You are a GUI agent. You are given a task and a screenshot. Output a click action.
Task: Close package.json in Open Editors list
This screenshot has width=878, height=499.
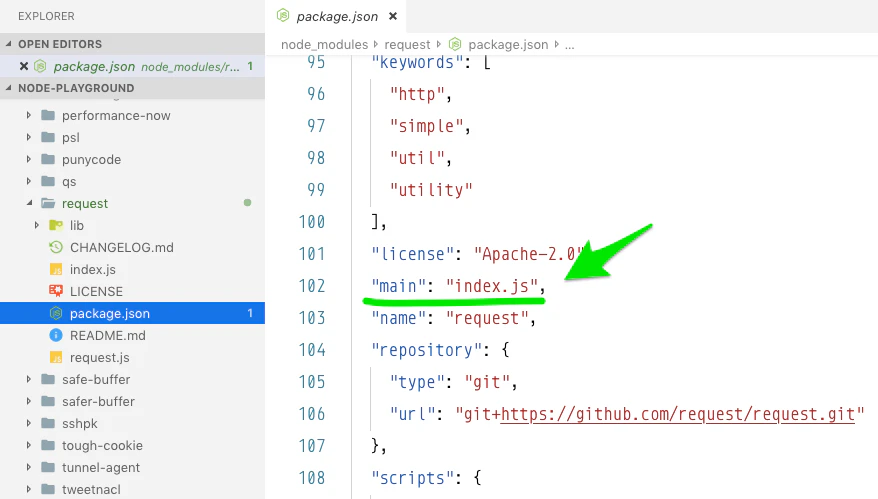point(24,66)
